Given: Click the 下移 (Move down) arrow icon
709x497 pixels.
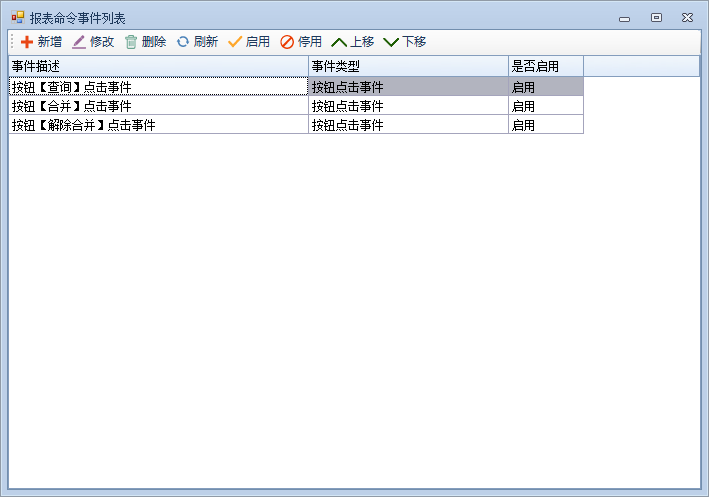Looking at the screenshot, I should (391, 42).
